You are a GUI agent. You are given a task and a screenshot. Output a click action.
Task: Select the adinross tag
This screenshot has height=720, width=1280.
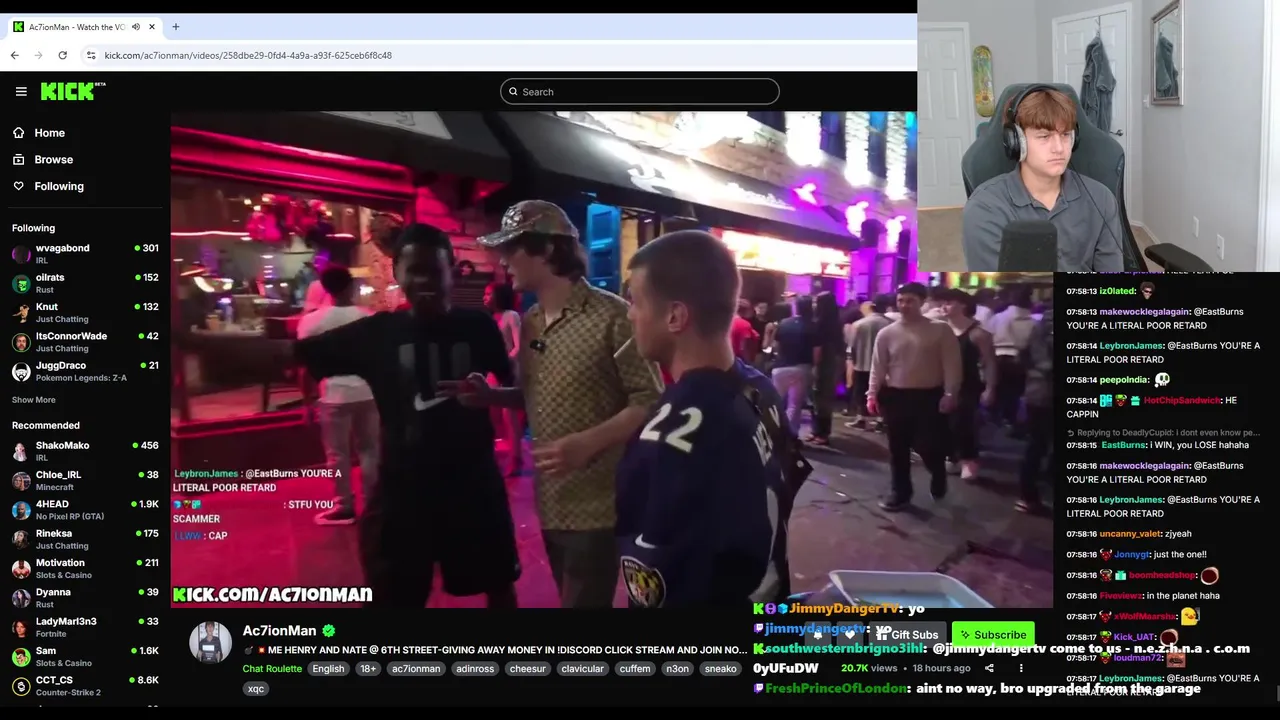click(475, 669)
